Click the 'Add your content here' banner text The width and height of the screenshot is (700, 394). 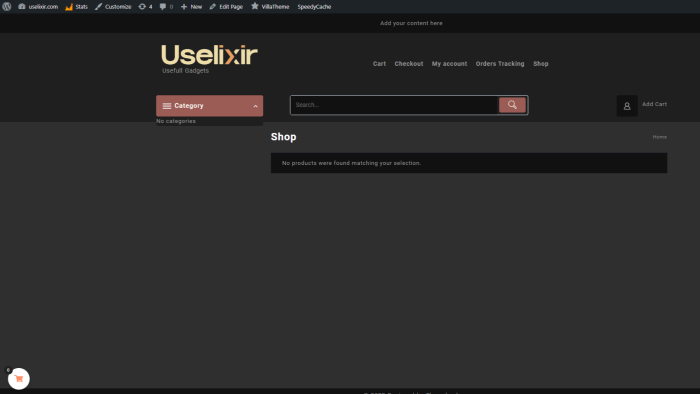point(411,23)
